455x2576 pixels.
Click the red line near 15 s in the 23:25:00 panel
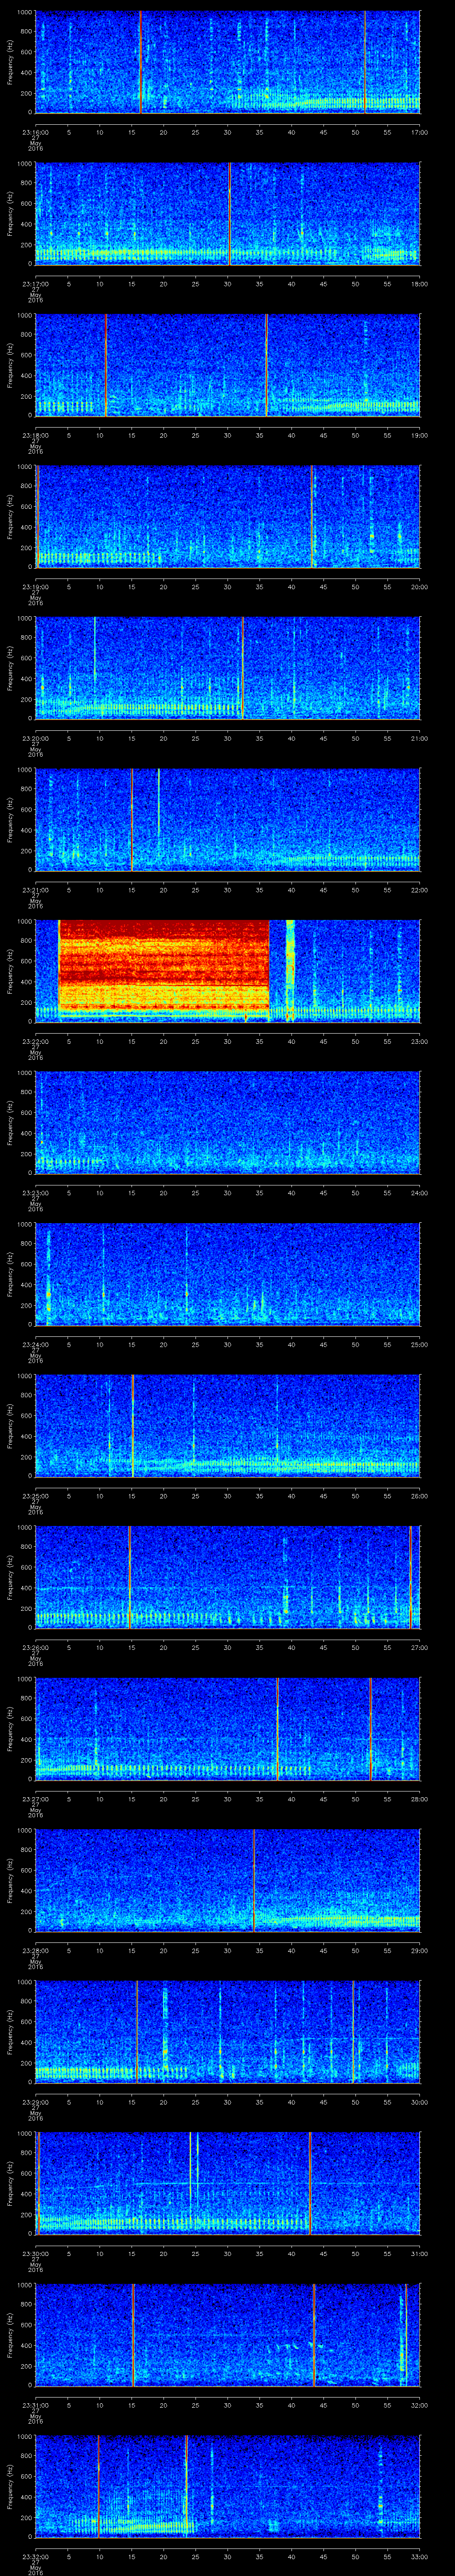click(x=132, y=1425)
